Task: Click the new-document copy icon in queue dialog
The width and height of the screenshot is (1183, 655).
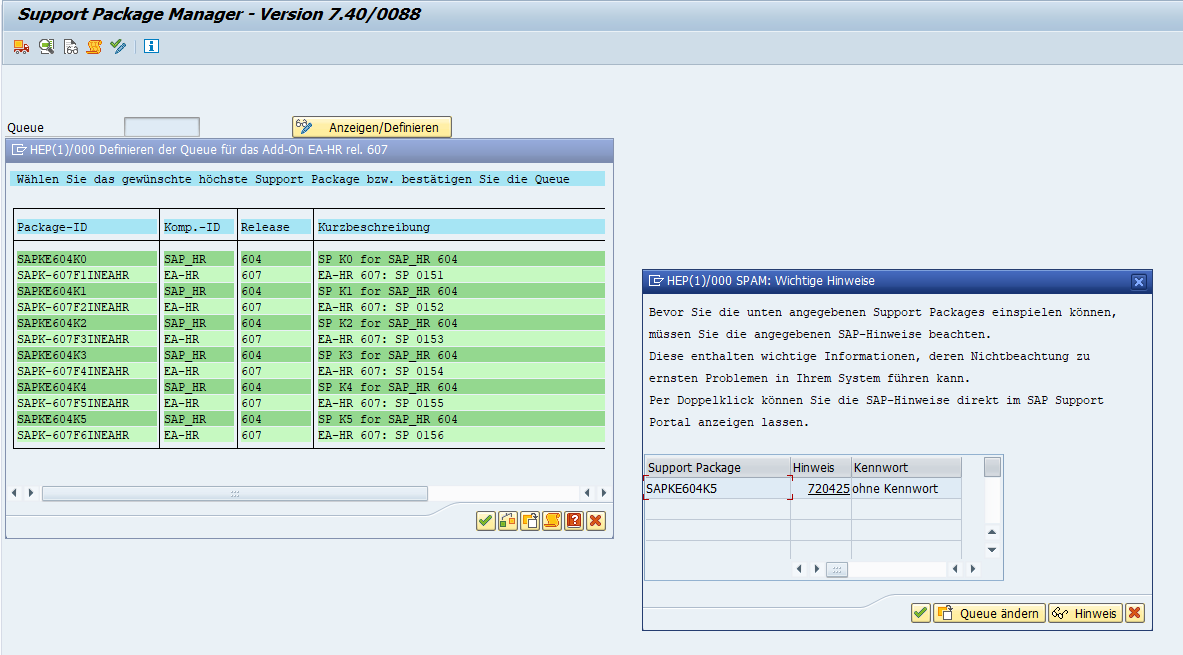Action: click(x=530, y=521)
